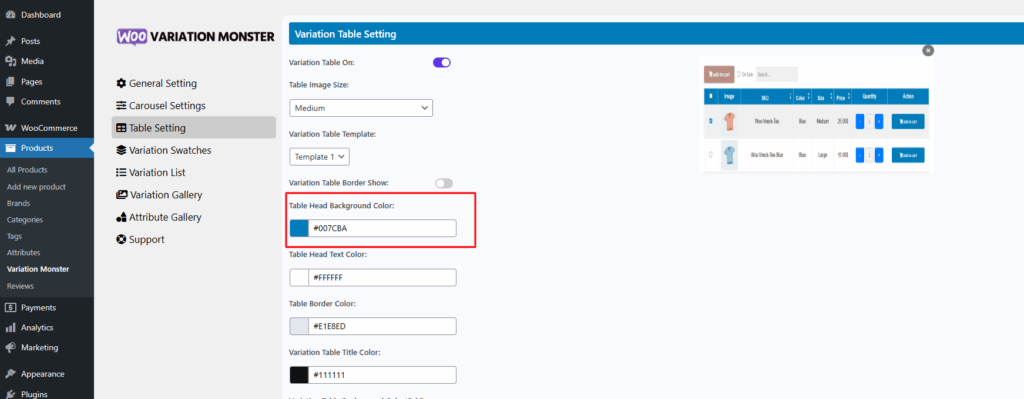
Task: Click Variation Table Title Color swatch
Action: [x=299, y=375]
